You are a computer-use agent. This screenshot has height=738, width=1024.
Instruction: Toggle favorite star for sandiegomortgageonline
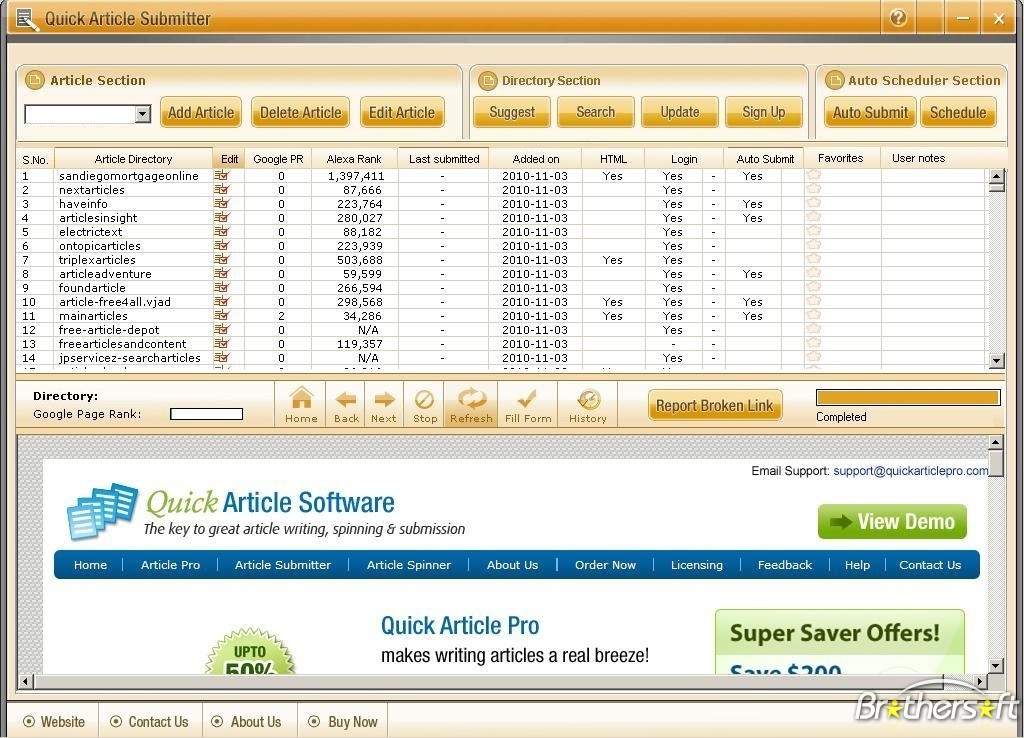tap(813, 174)
